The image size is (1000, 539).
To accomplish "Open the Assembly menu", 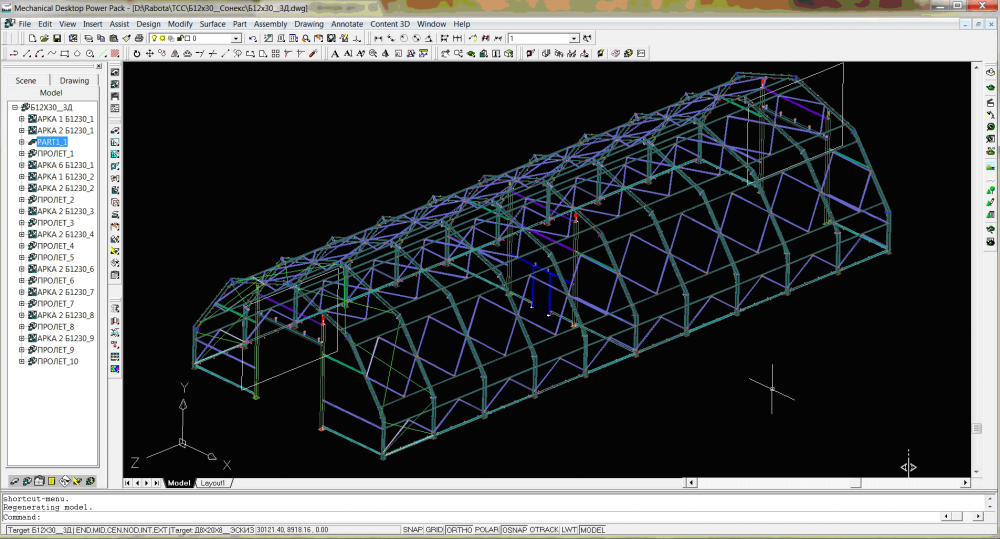I will 270,23.
